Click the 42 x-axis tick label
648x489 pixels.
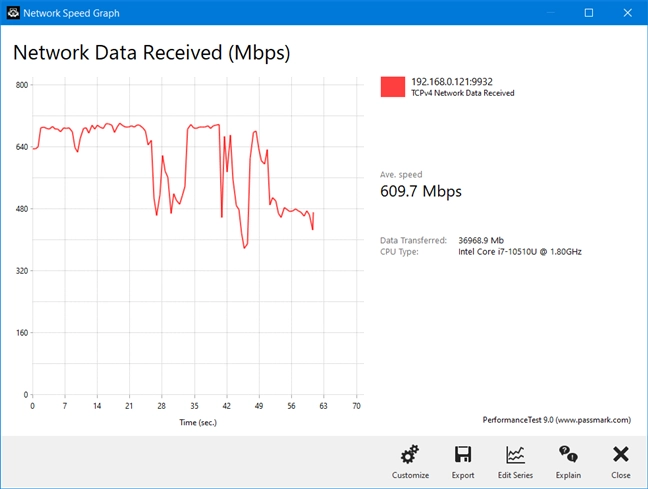(x=226, y=406)
